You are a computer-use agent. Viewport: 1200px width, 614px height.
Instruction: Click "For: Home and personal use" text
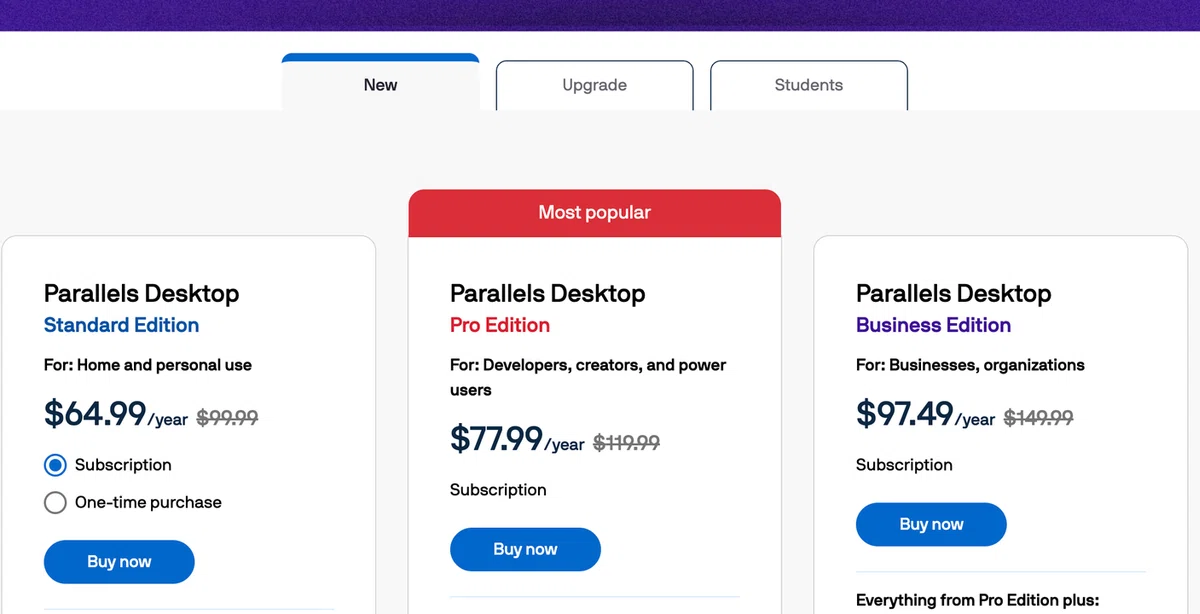pos(148,365)
